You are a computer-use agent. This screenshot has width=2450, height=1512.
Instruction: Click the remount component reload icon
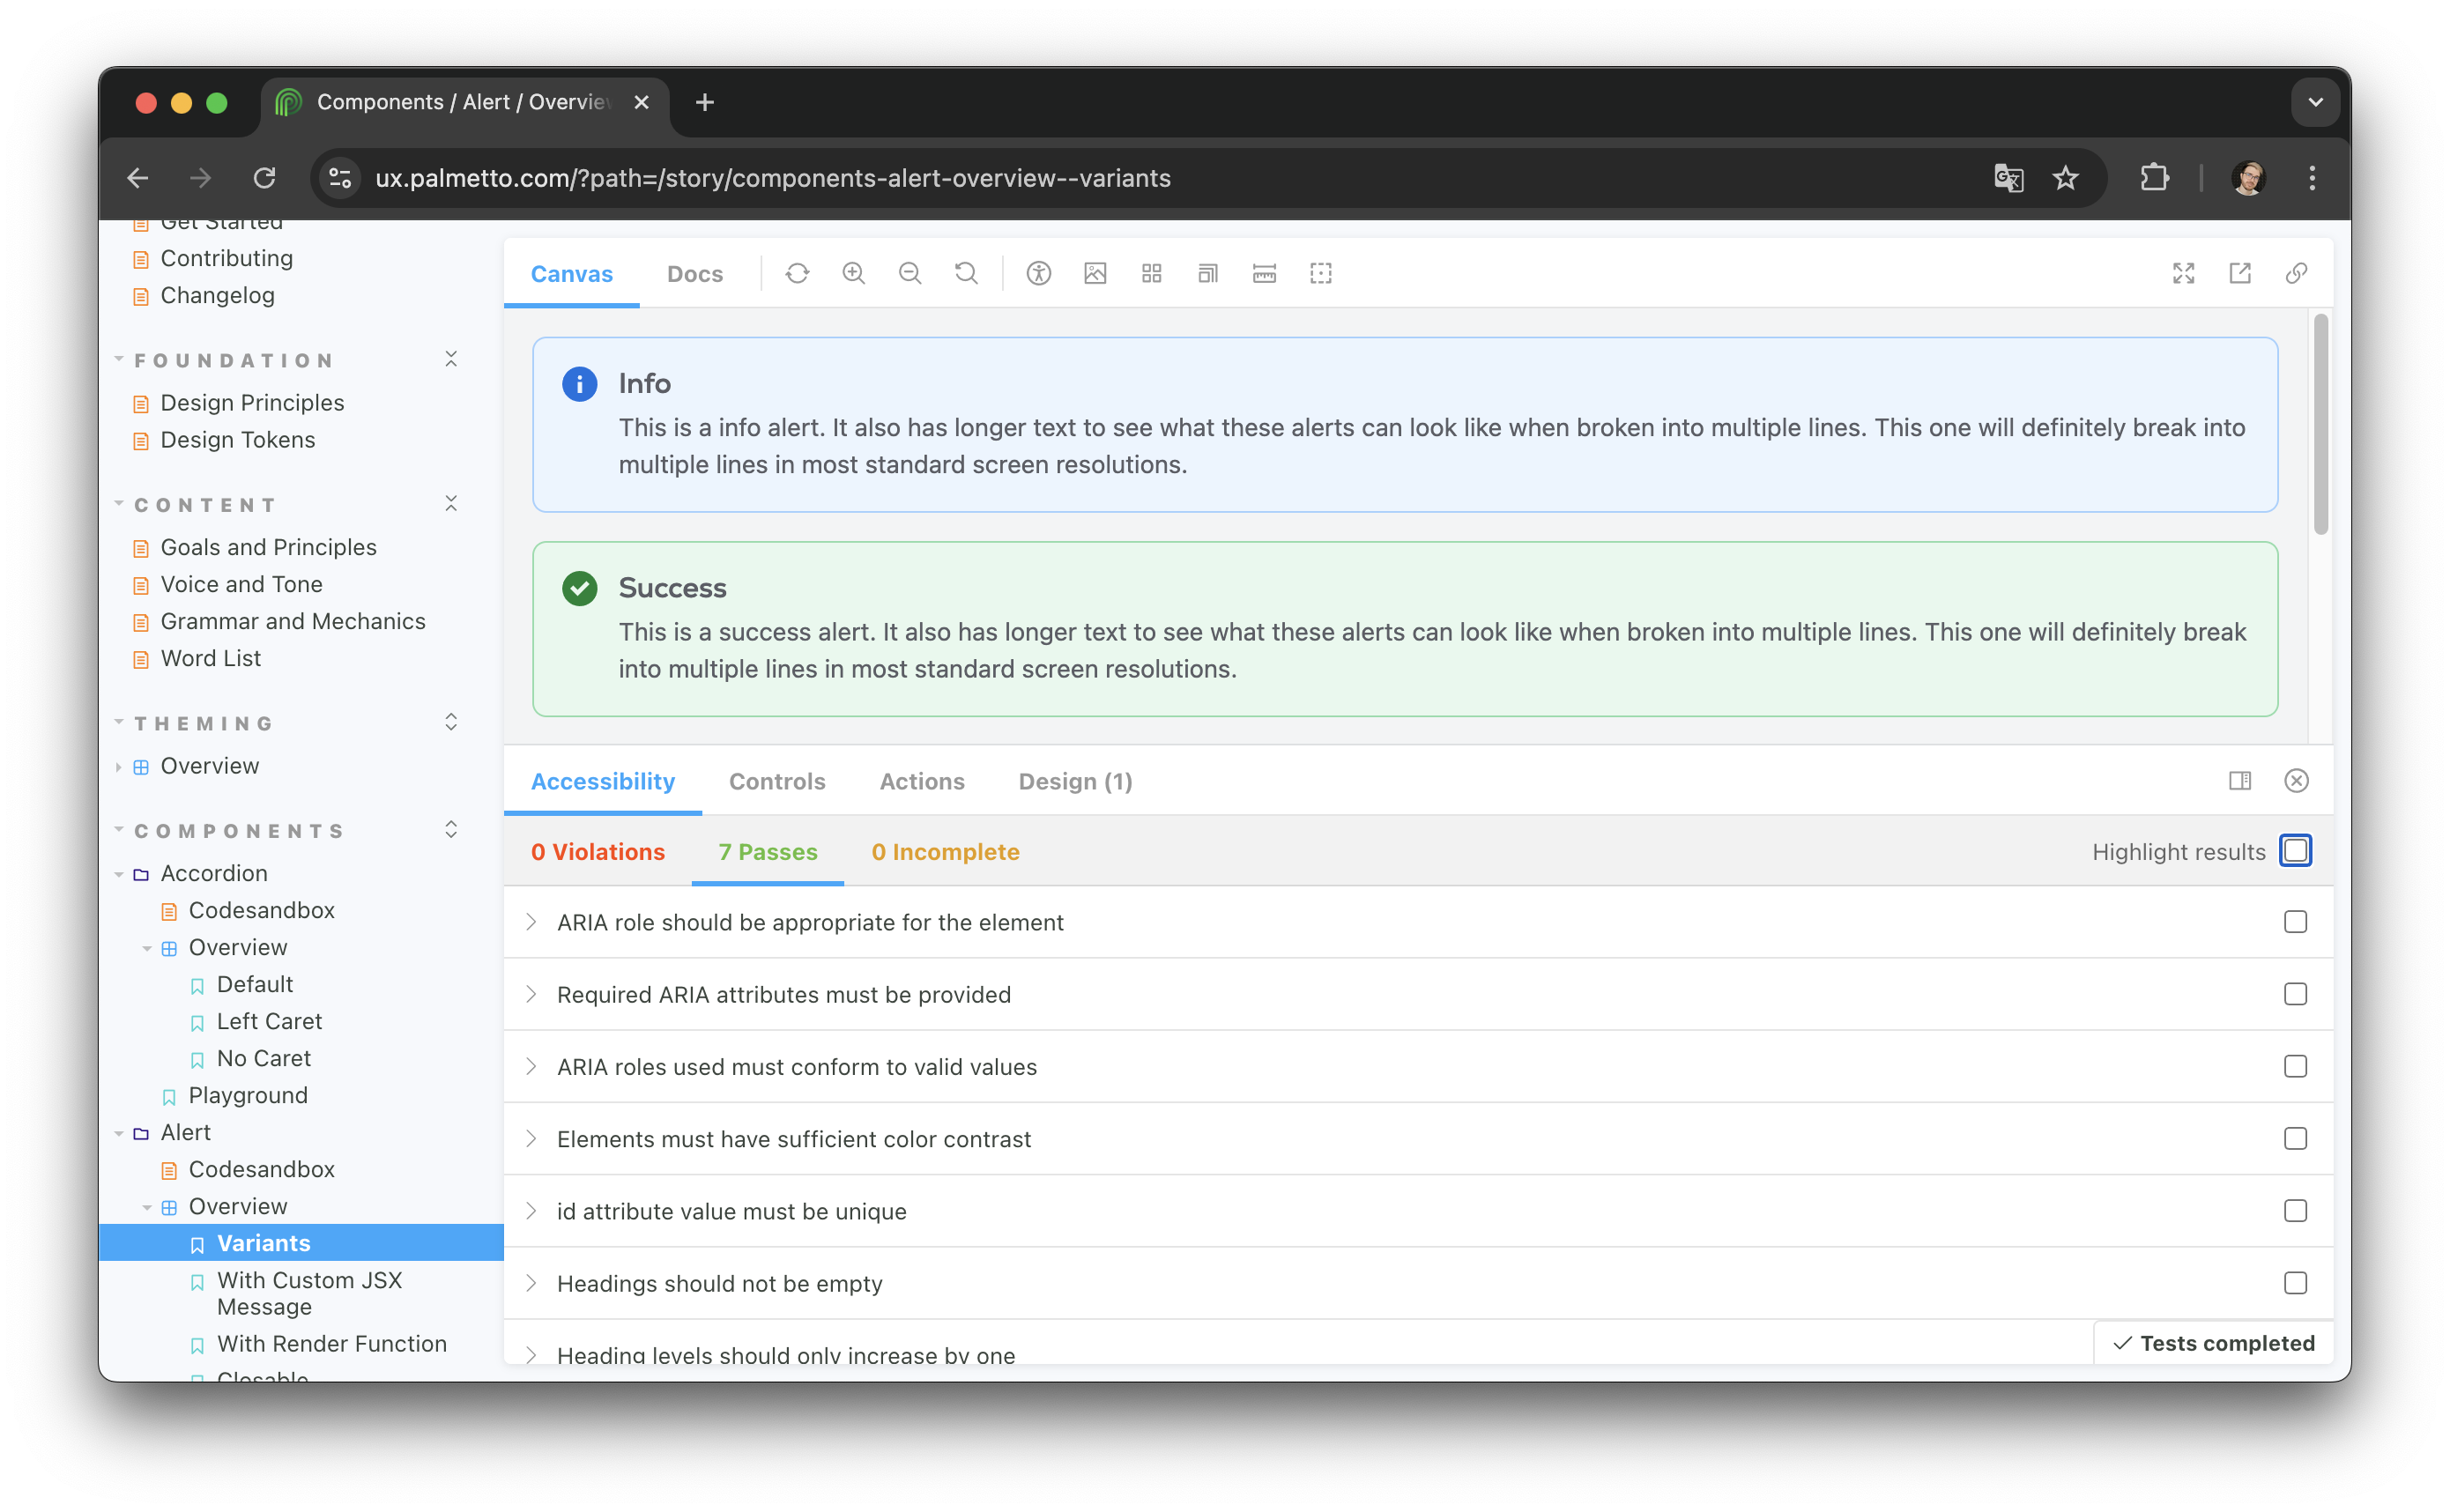coord(797,273)
